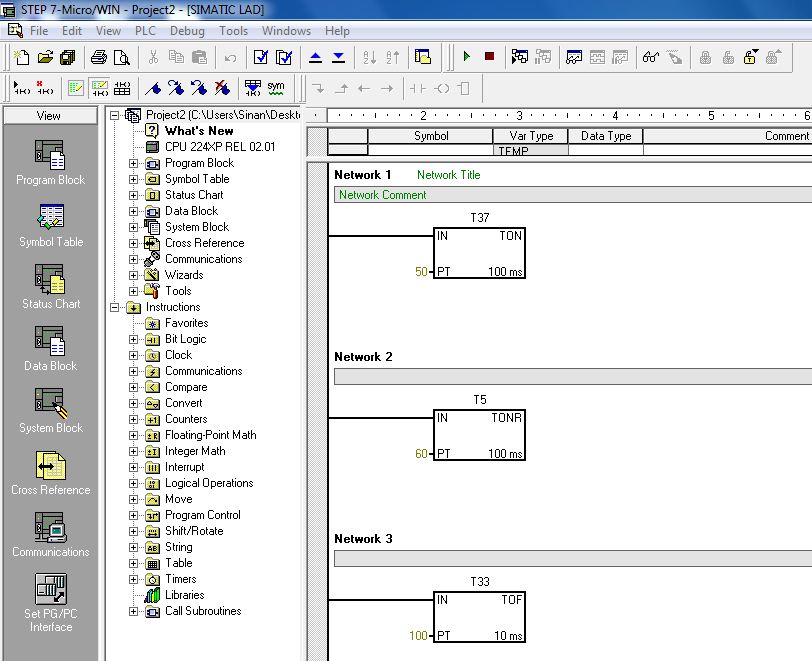812x661 pixels.
Task: Select the T5 TONR timer box
Action: coord(480,435)
